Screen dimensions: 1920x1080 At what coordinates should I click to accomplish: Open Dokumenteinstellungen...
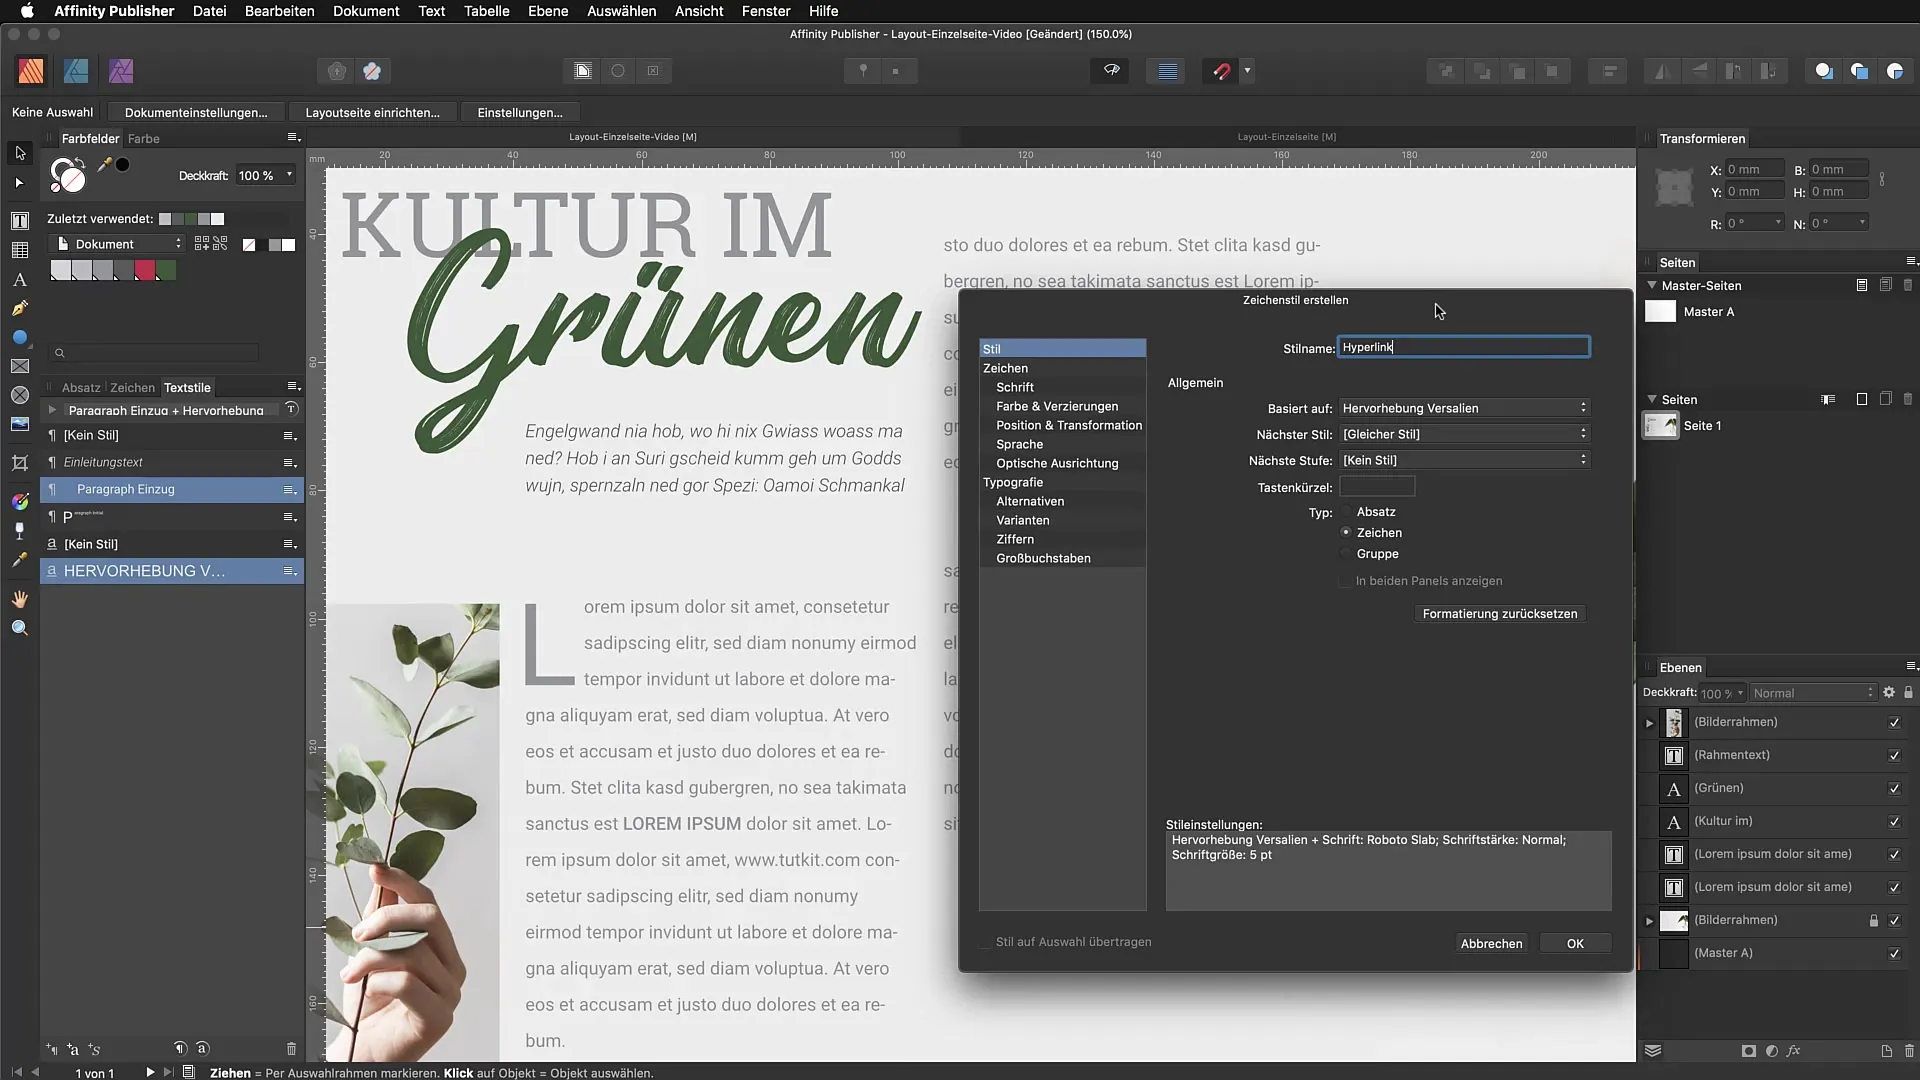[x=196, y=112]
